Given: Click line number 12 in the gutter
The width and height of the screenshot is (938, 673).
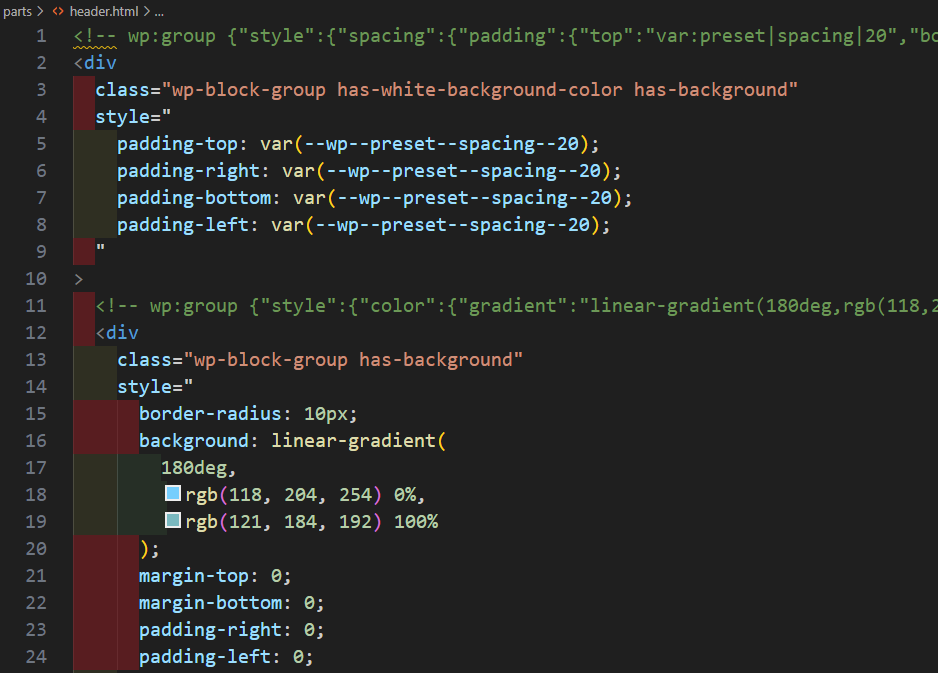Looking at the screenshot, I should pos(35,332).
